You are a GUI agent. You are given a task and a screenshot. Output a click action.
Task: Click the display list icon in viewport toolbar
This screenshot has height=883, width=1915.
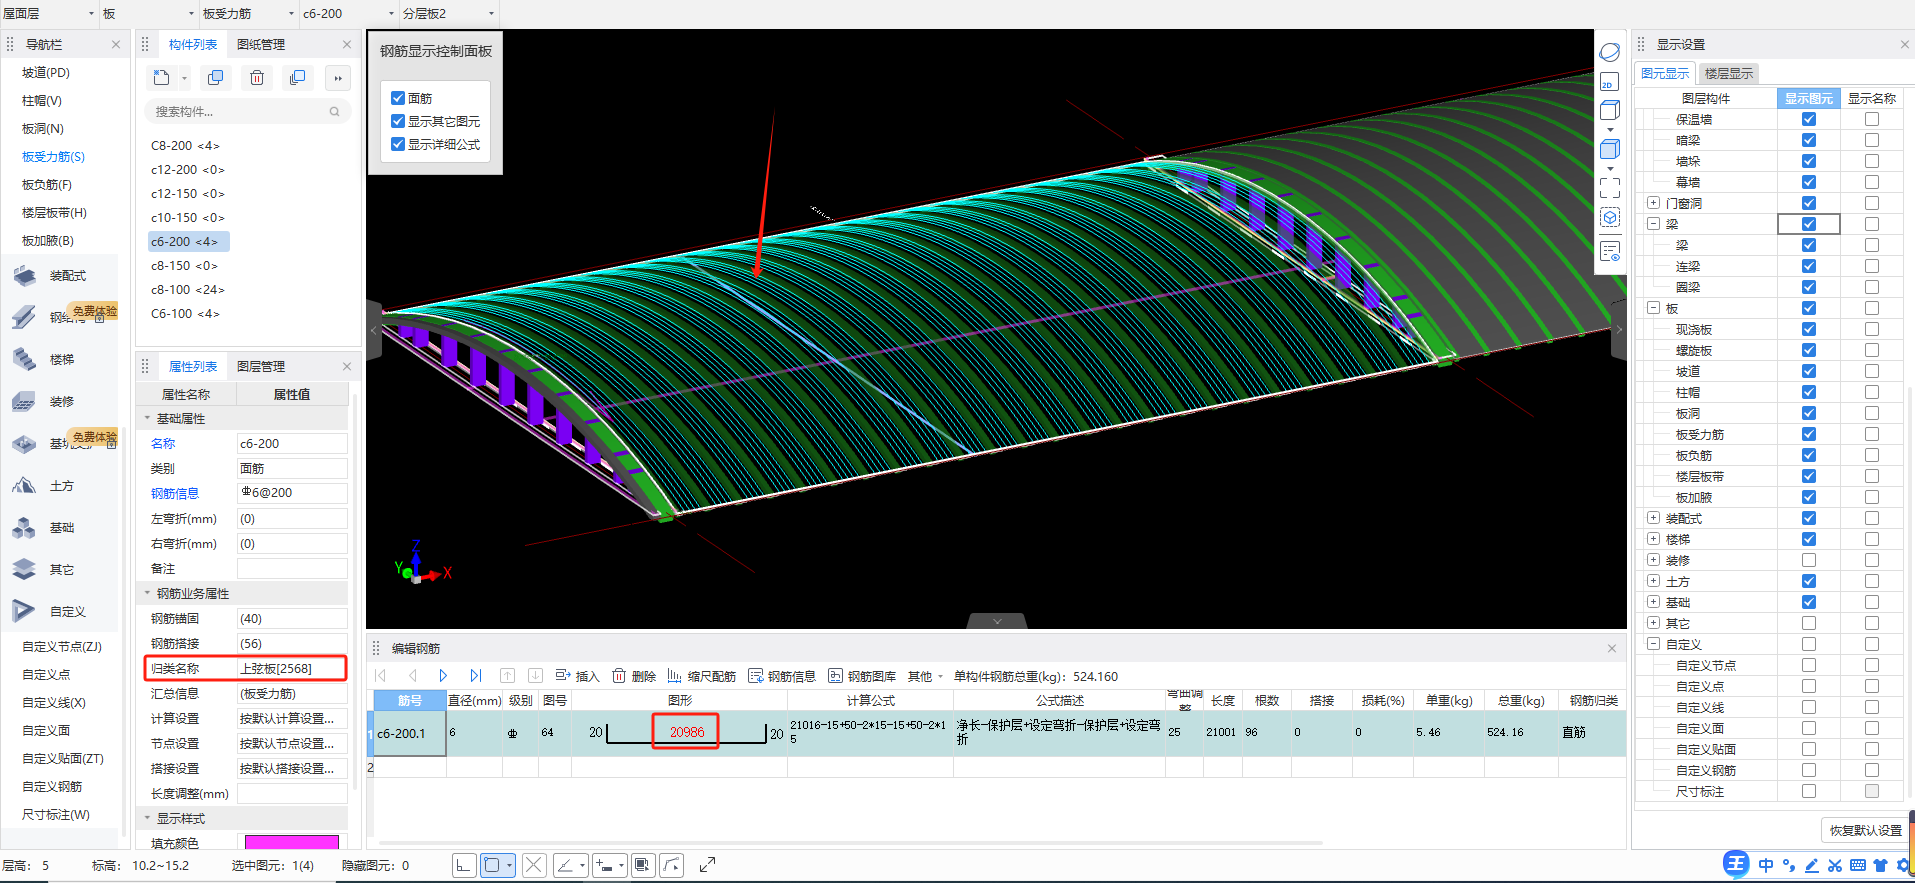pos(1610,251)
